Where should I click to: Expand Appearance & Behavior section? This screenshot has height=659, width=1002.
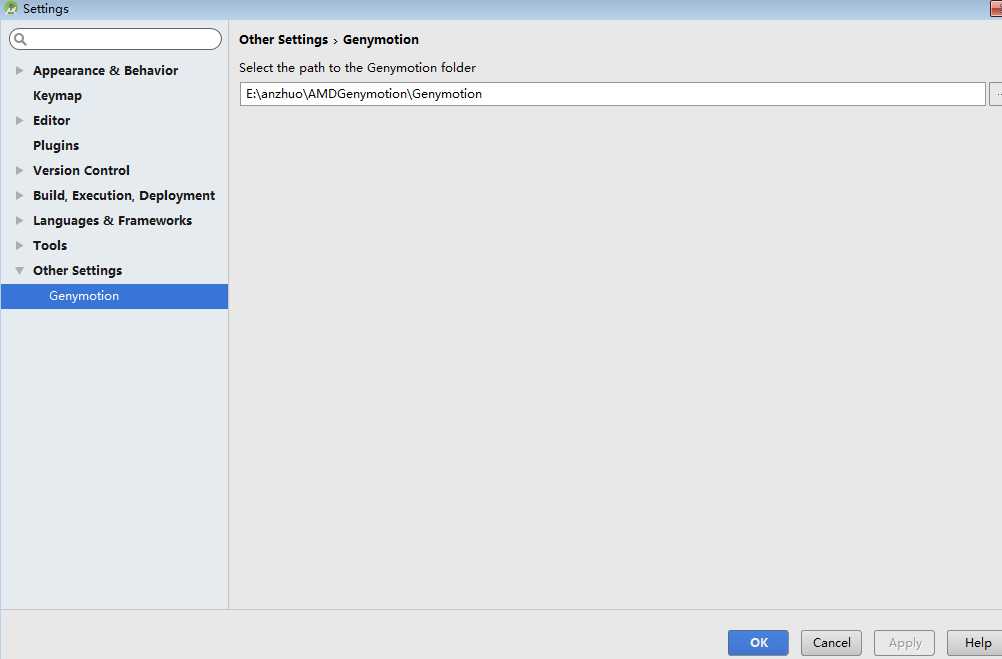pyautogui.click(x=19, y=70)
